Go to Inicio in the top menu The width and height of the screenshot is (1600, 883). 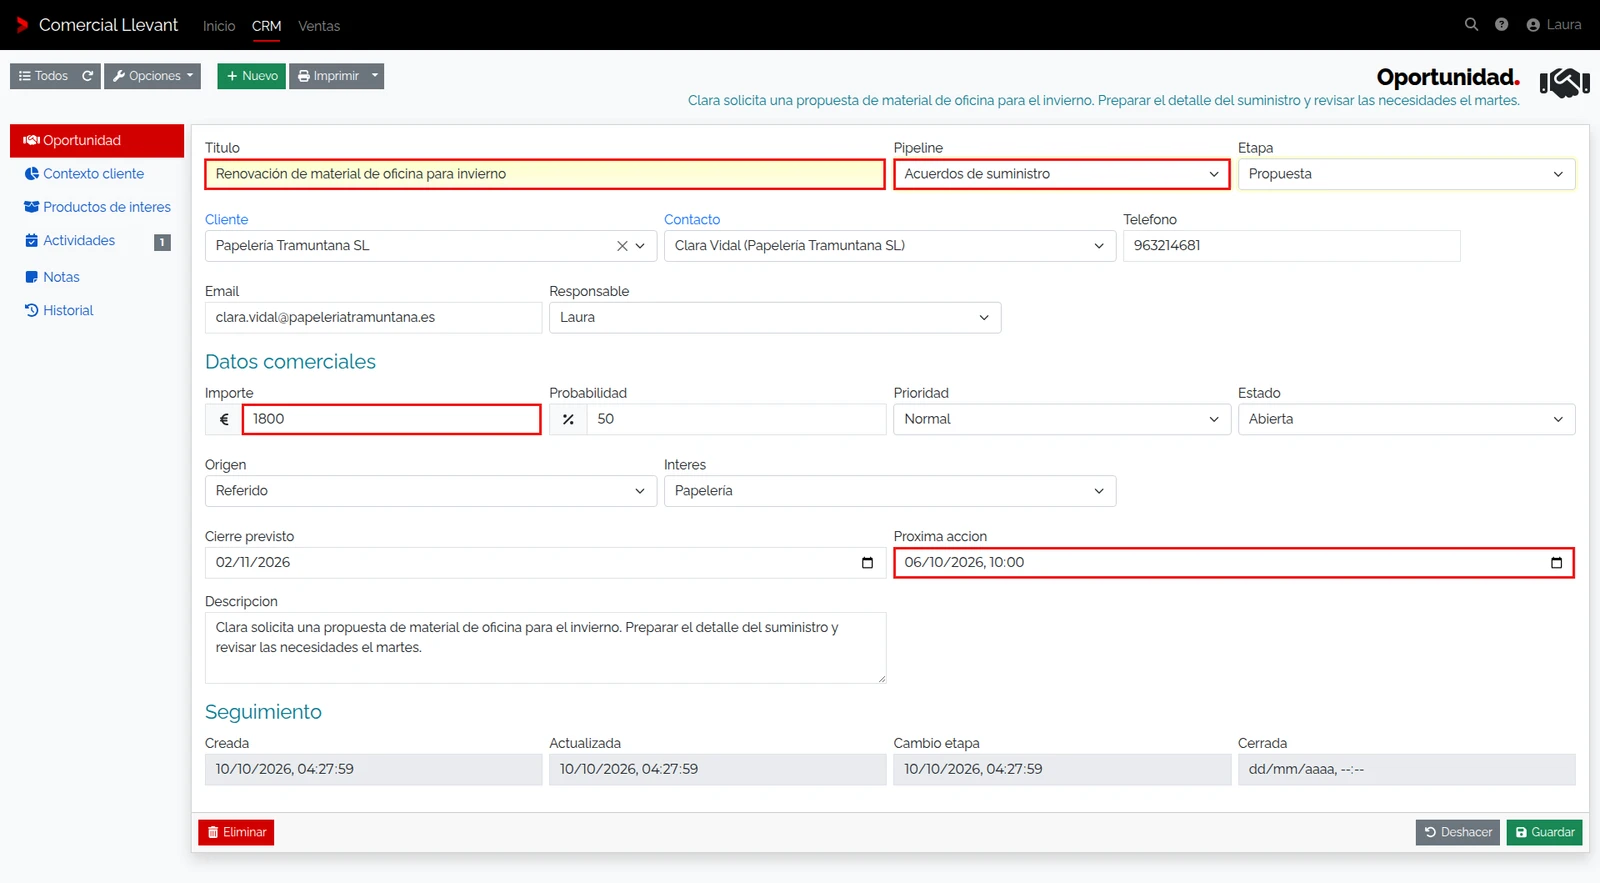pyautogui.click(x=219, y=26)
